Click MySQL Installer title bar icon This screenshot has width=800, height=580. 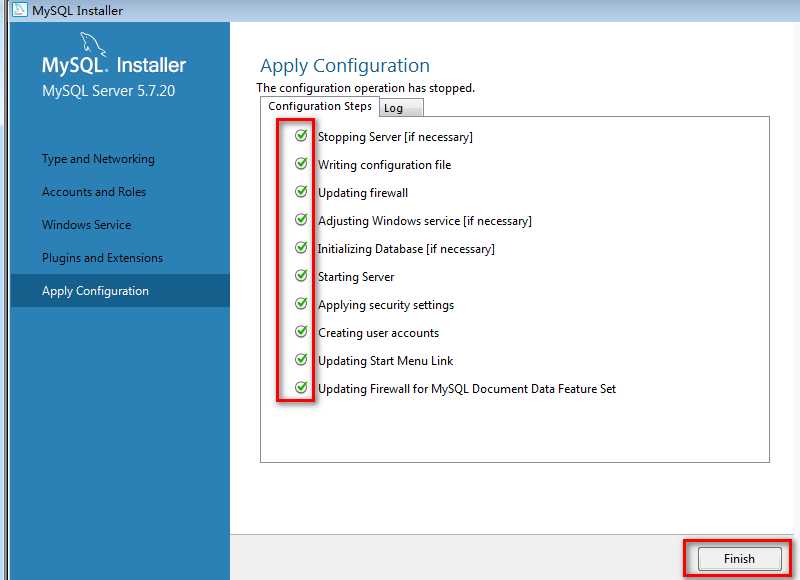coord(19,9)
